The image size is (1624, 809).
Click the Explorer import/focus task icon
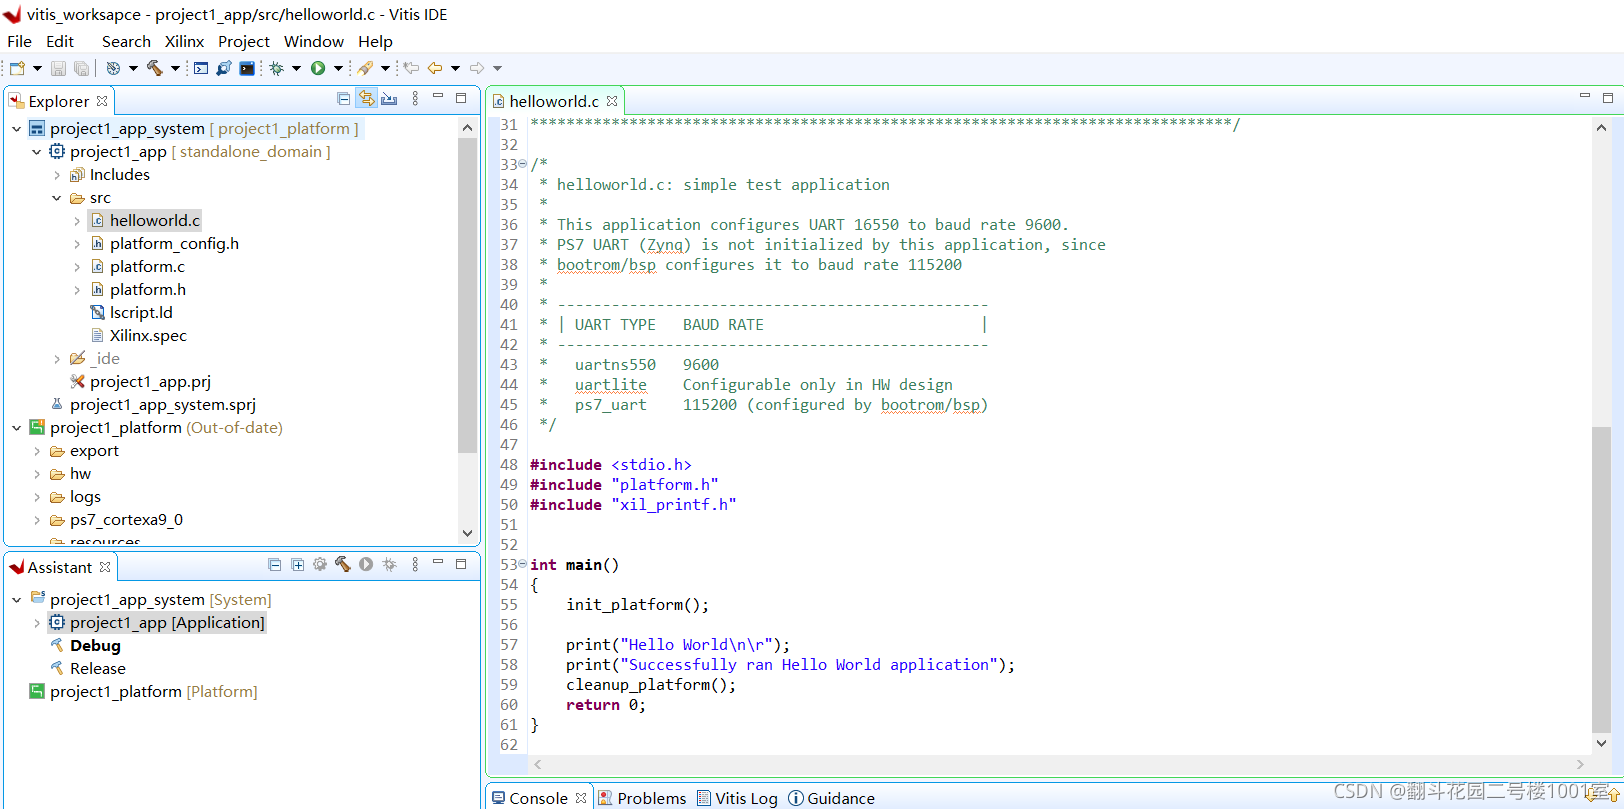[x=389, y=99]
